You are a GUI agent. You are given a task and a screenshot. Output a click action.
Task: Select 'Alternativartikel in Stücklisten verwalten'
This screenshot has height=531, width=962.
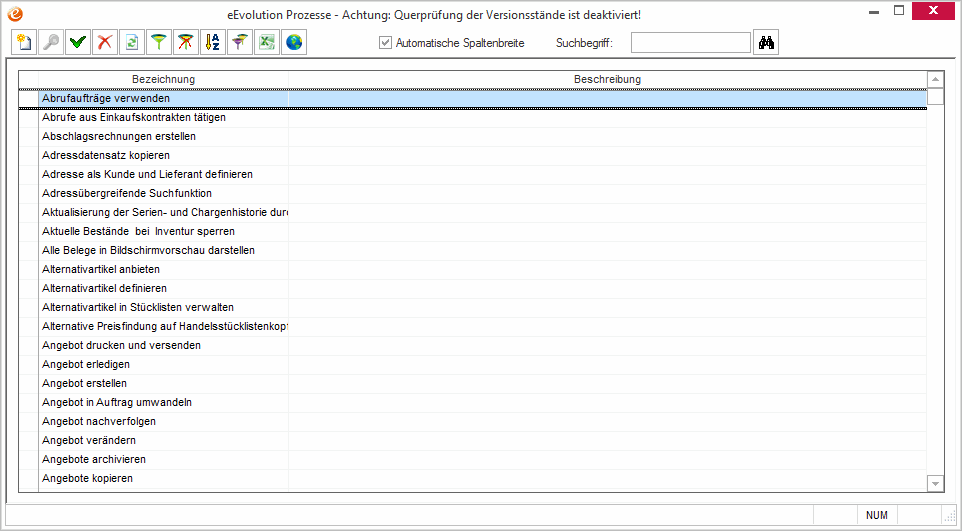click(472, 308)
